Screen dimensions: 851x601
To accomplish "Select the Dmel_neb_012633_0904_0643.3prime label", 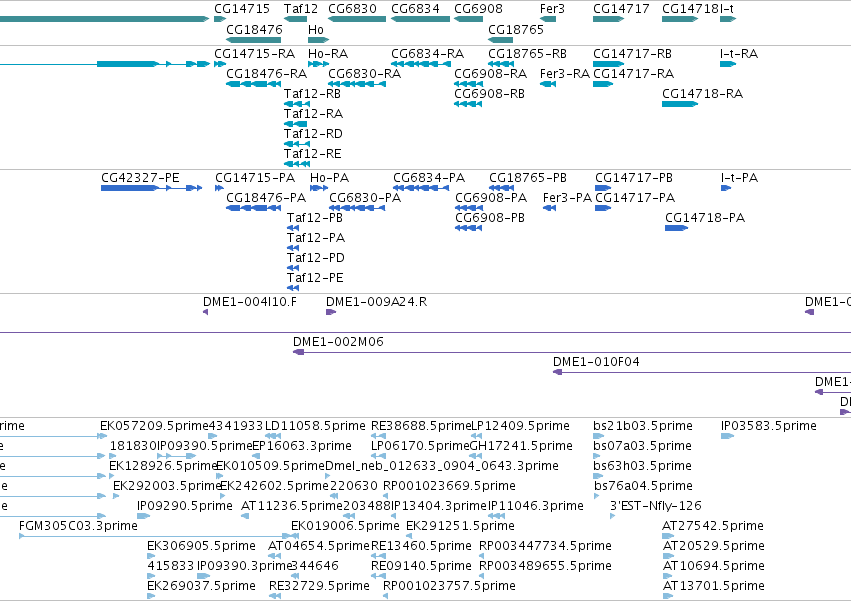I will point(442,466).
